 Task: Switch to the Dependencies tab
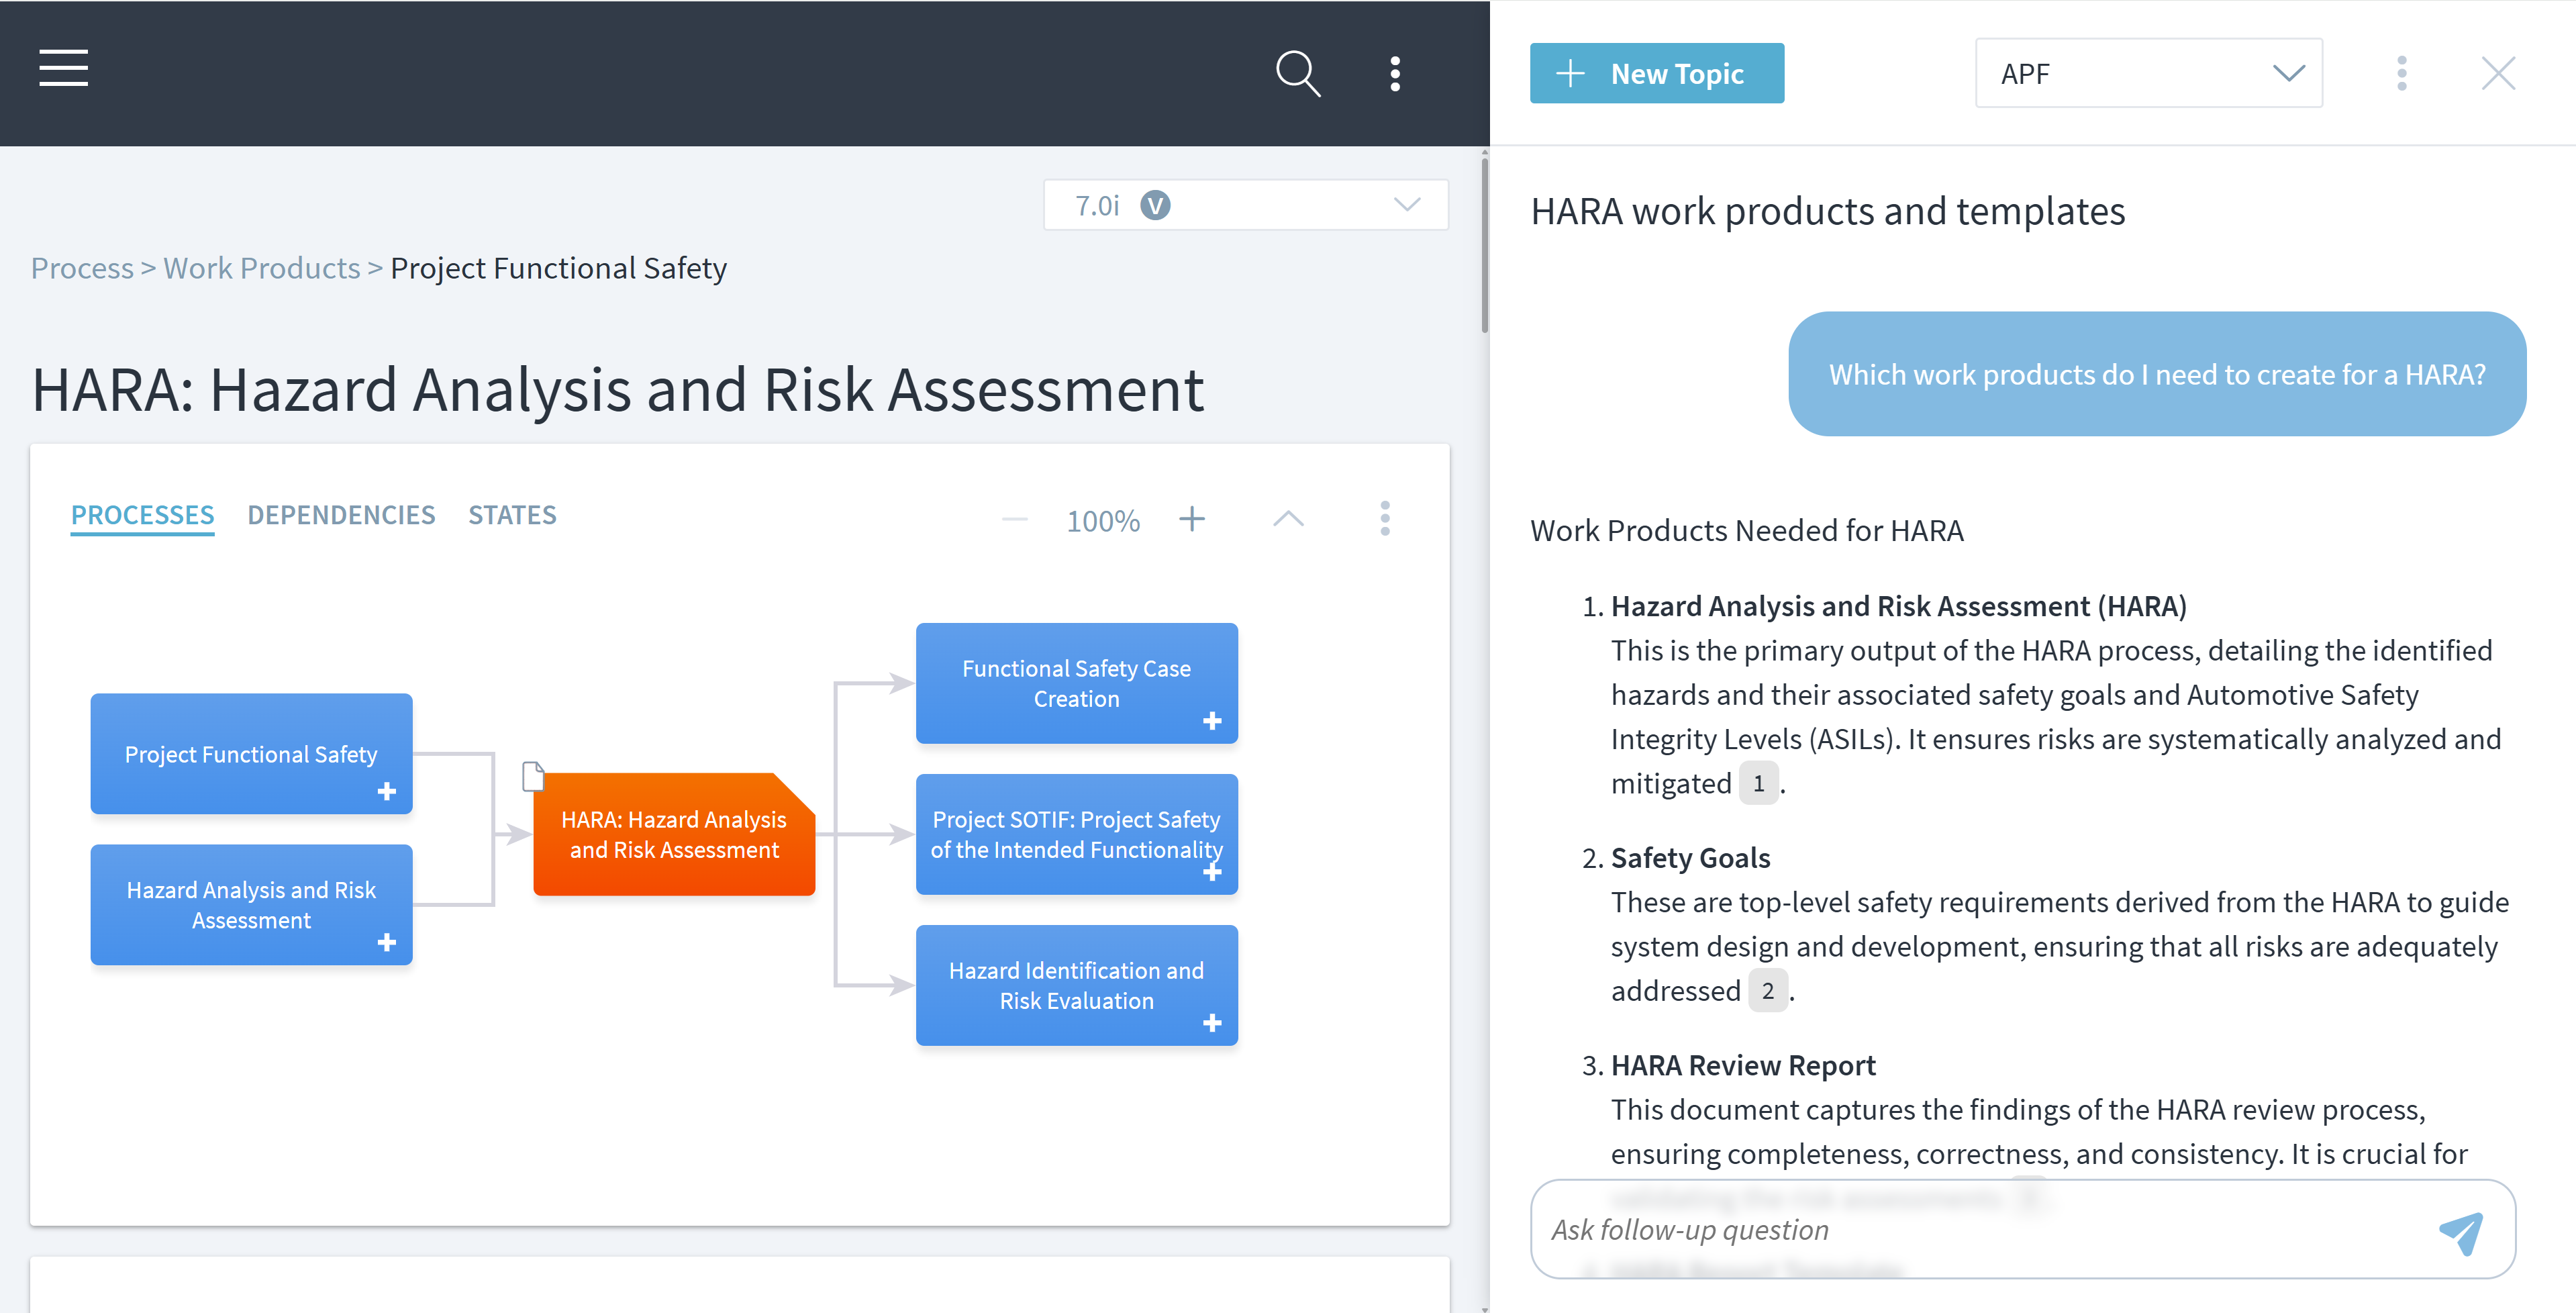pos(341,515)
